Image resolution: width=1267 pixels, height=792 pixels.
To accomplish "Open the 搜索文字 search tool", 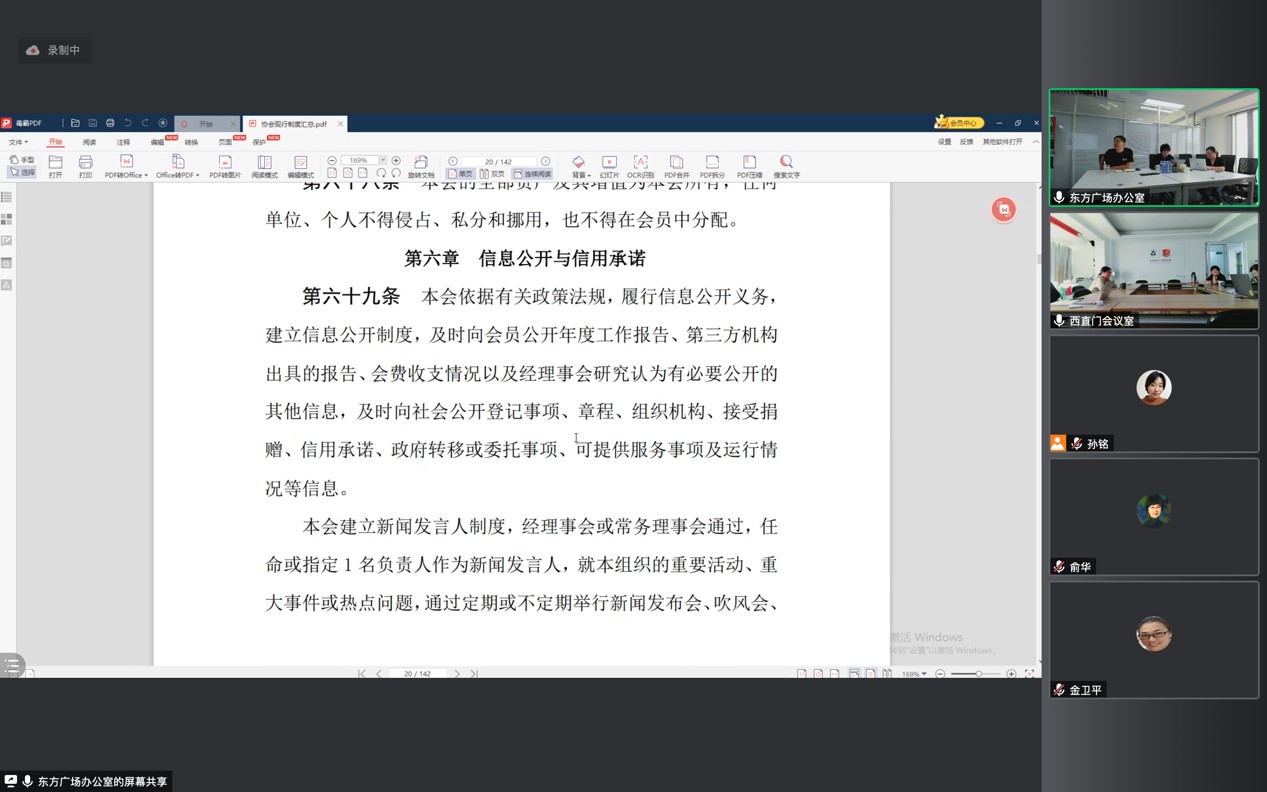I will (x=786, y=165).
